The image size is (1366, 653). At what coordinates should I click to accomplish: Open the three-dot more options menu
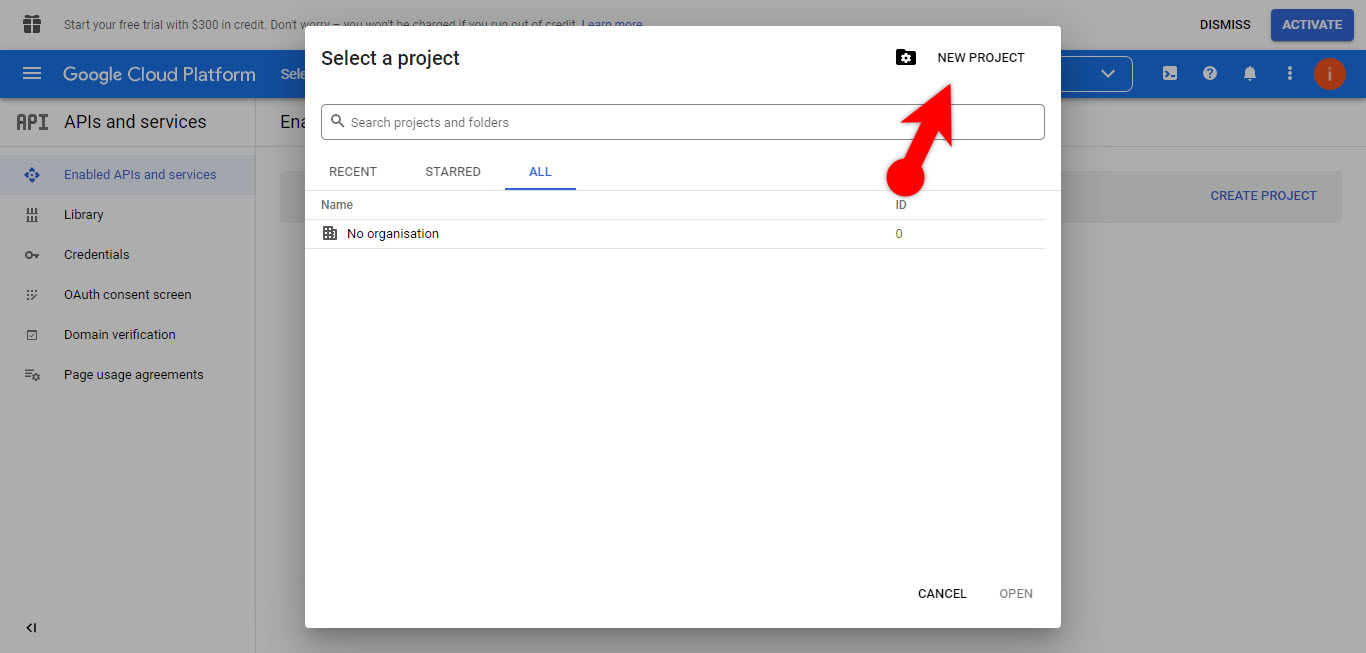click(1290, 73)
